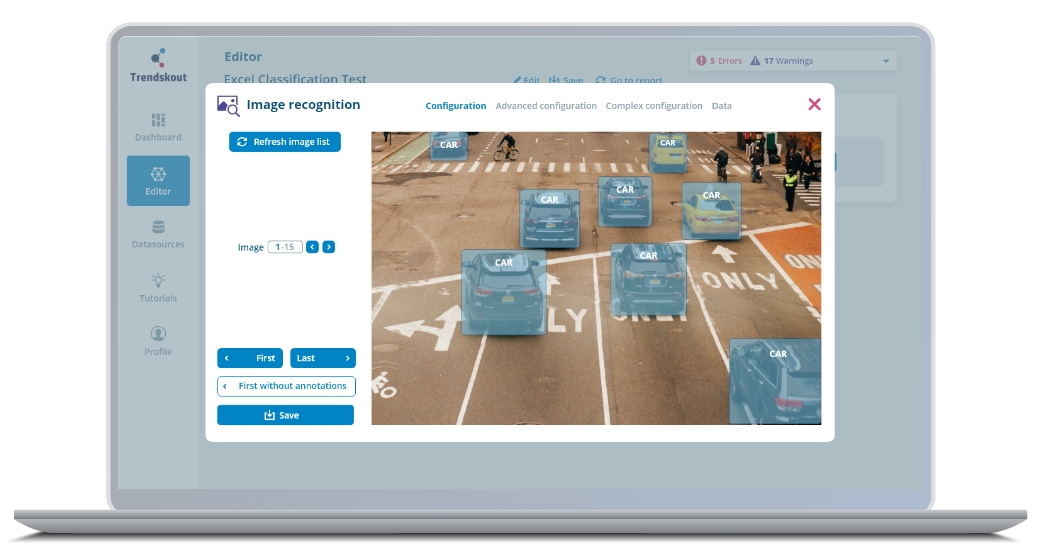Open the Data tab
Image resolution: width=1040 pixels, height=560 pixels.
tap(722, 106)
